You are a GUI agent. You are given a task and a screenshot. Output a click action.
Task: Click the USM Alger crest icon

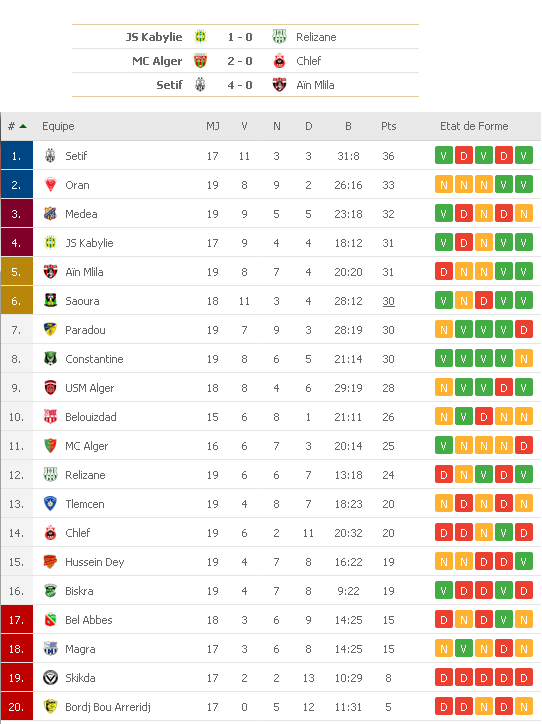(x=50, y=388)
